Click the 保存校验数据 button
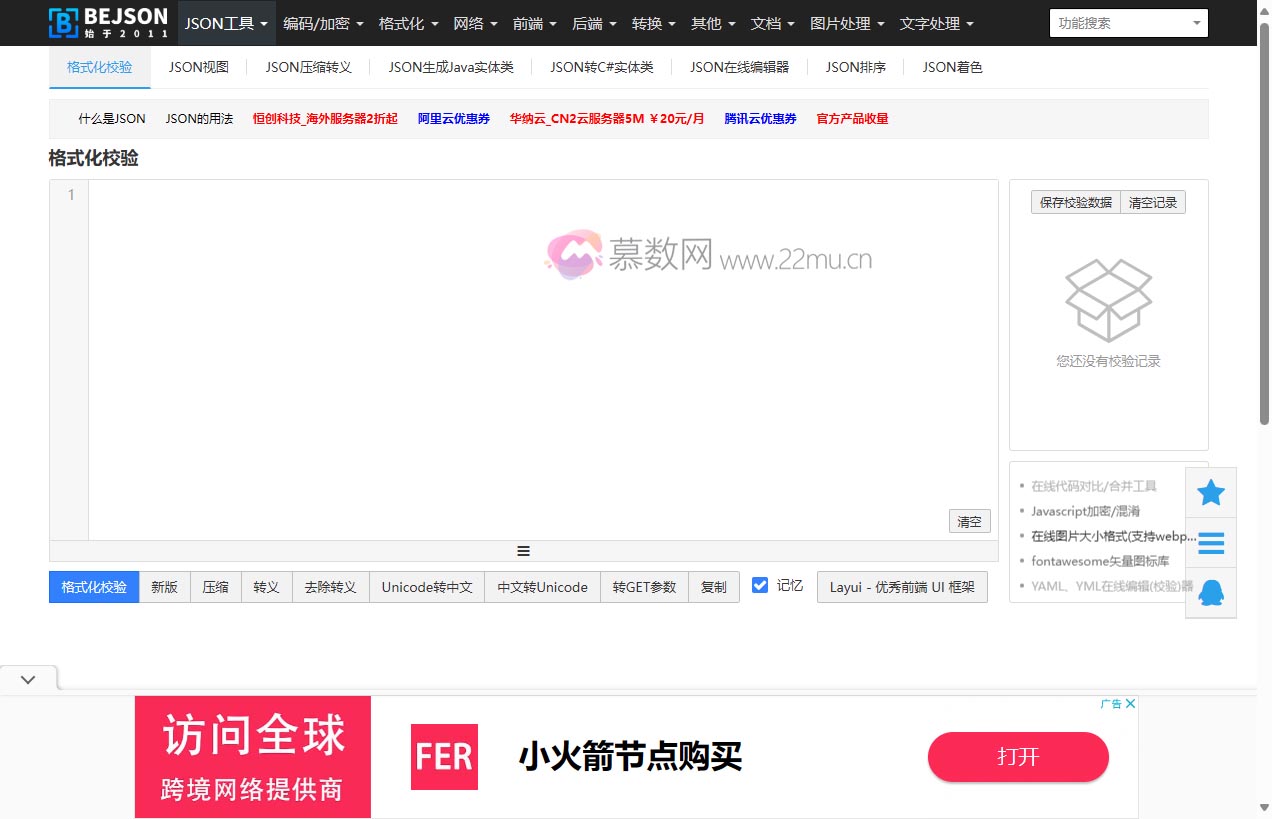Screen dimensions: 1272x819 point(1075,202)
